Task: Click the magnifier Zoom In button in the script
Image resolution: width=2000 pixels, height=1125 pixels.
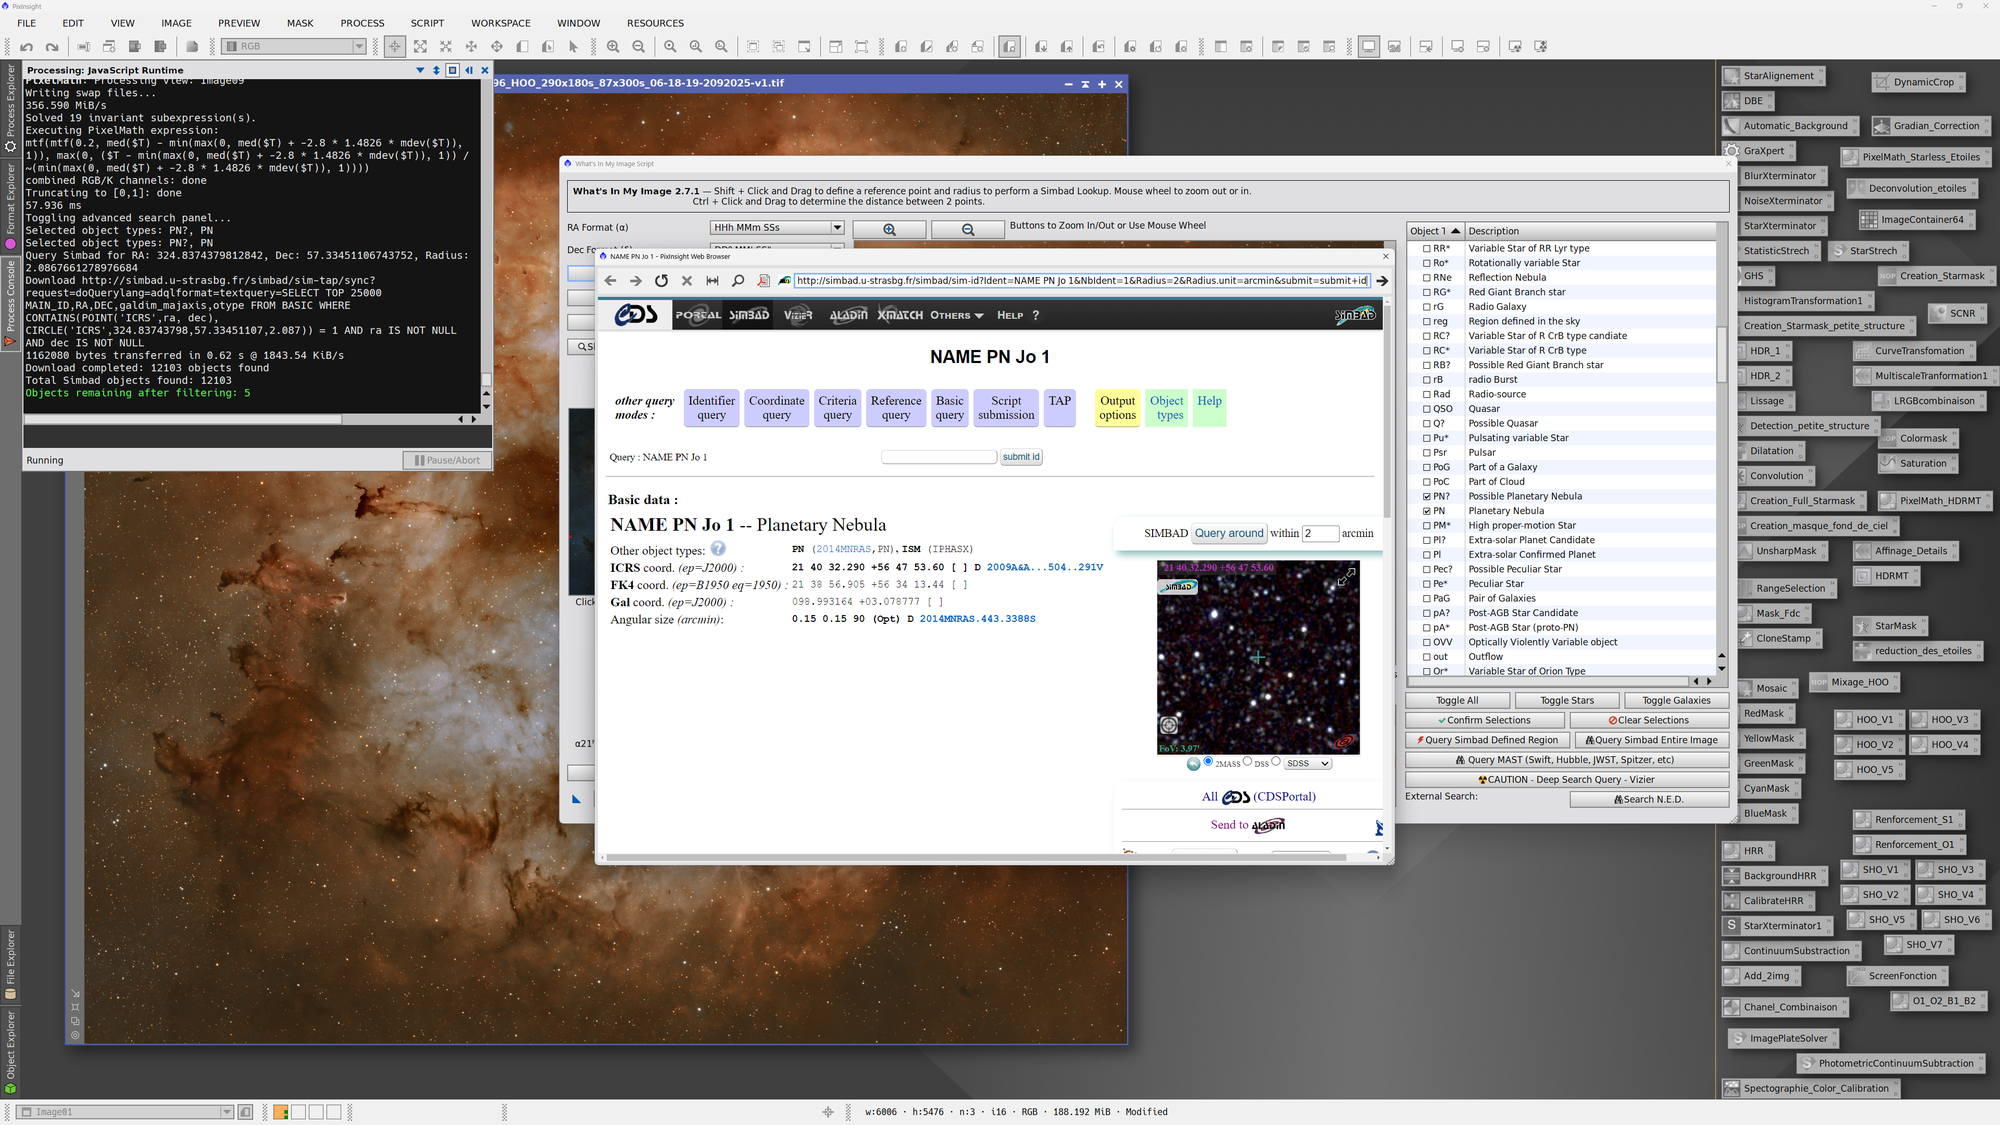Action: [x=888, y=229]
